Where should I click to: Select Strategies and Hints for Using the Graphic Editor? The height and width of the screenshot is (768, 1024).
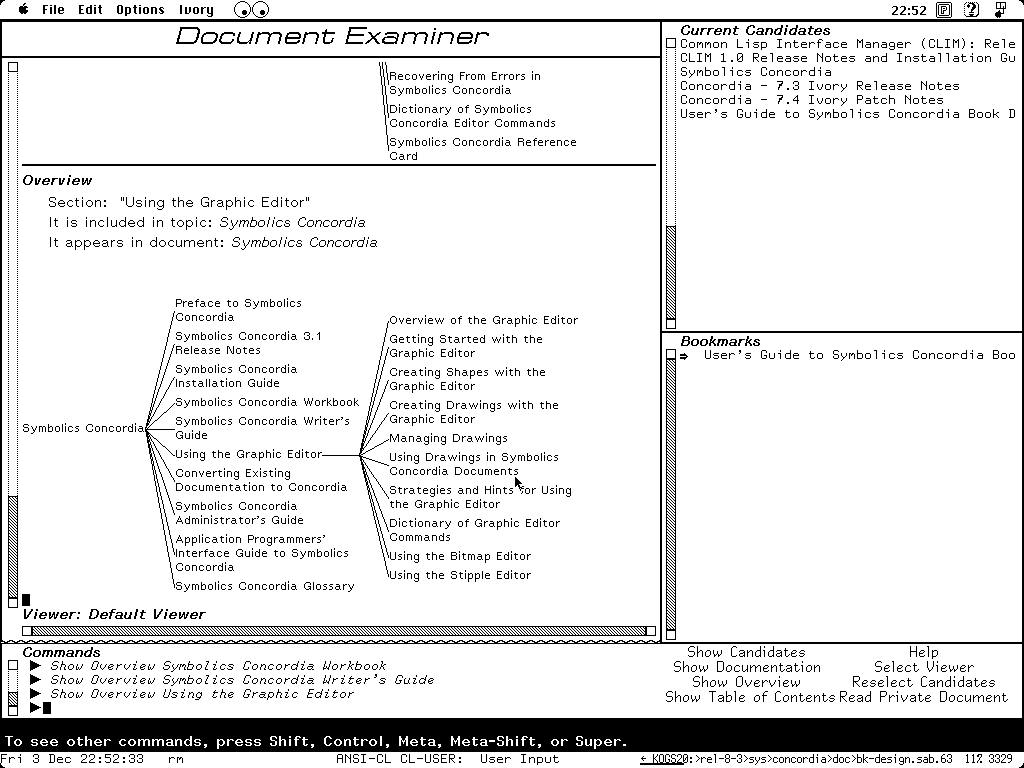point(480,497)
